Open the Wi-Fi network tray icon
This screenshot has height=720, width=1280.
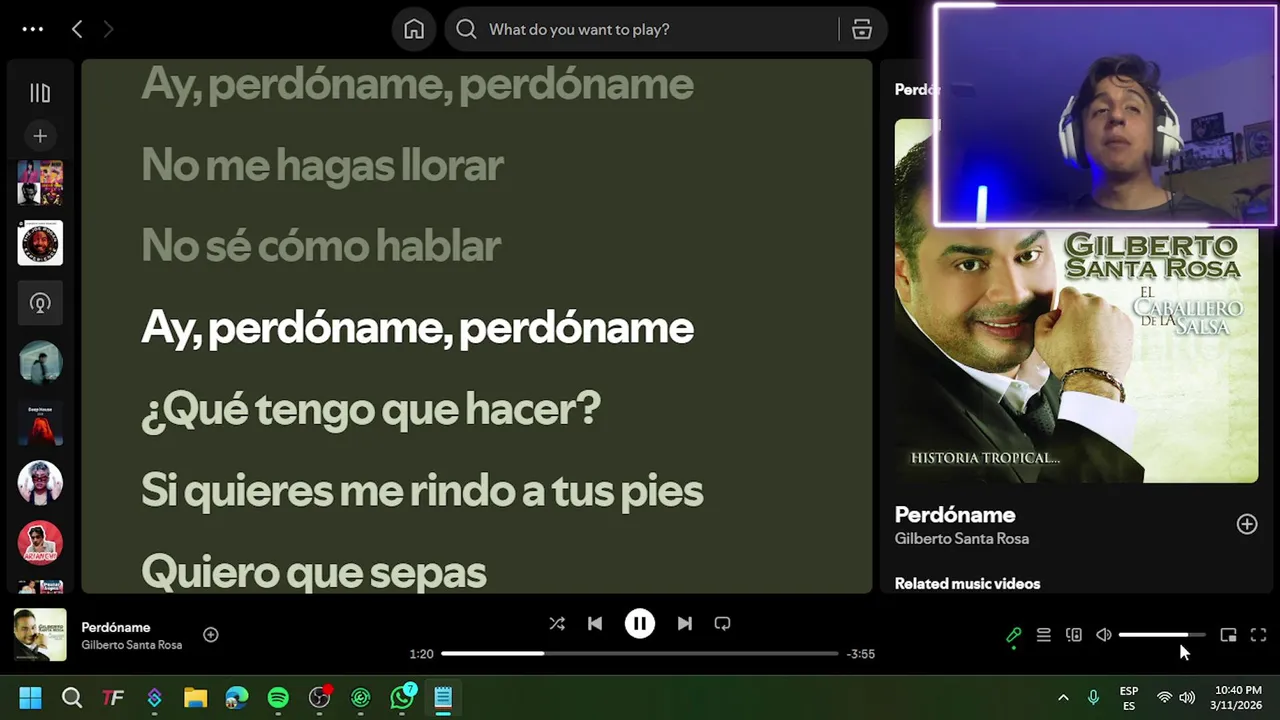tap(1164, 698)
